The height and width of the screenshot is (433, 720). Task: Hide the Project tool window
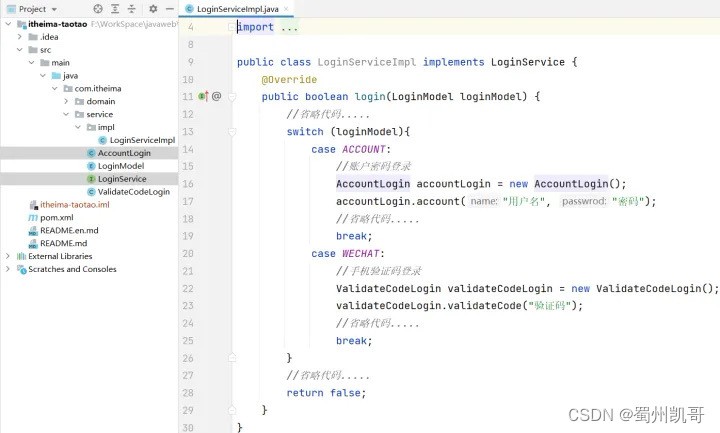point(168,9)
